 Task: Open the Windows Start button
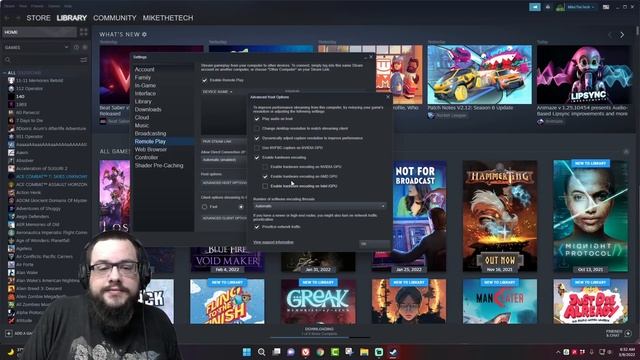tap(247, 352)
